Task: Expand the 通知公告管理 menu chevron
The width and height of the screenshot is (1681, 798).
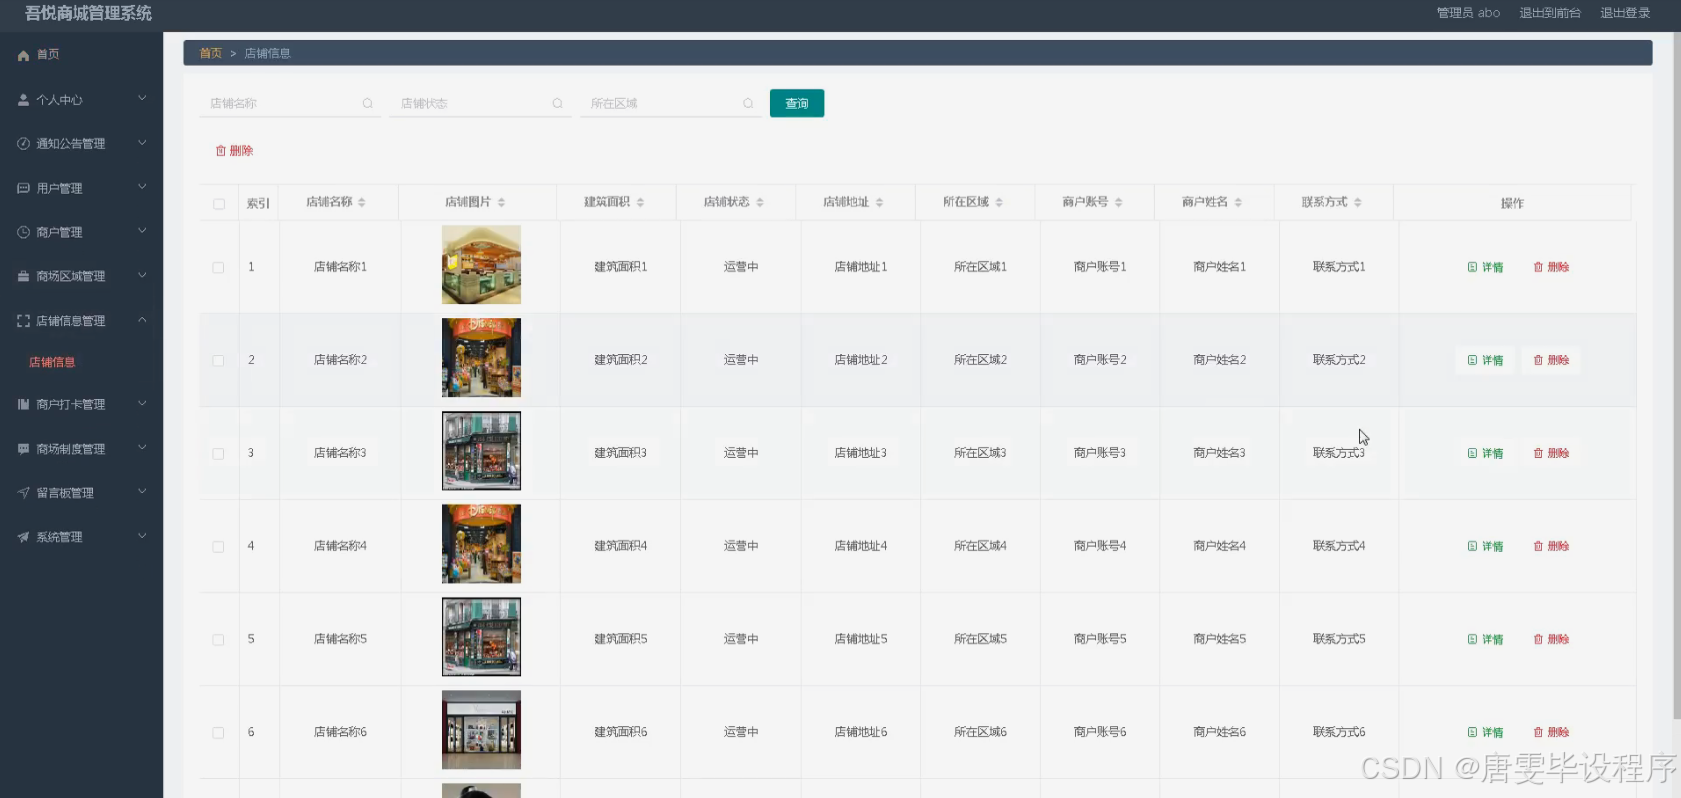Action: [142, 142]
